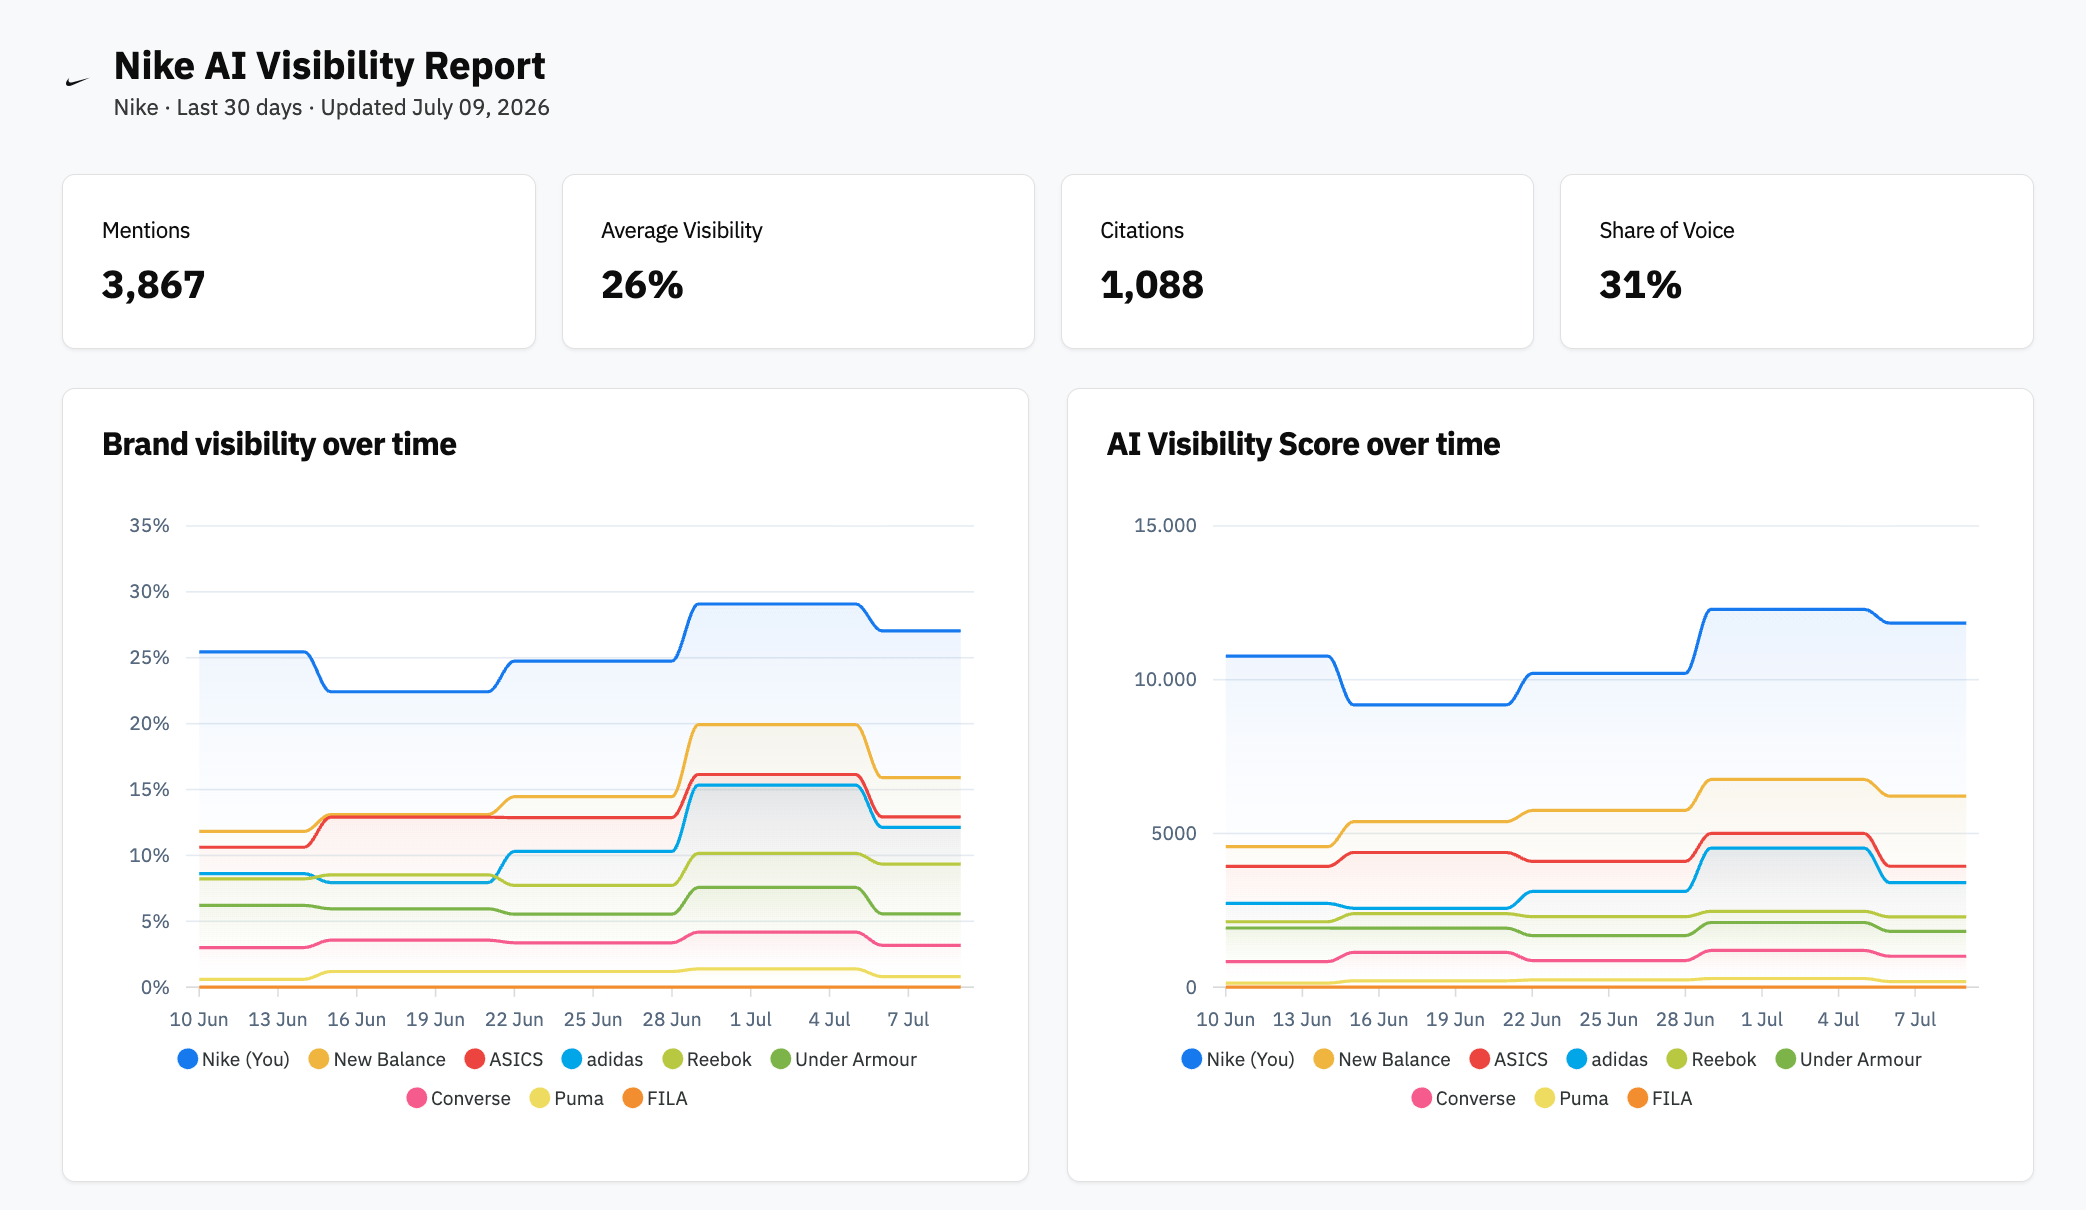Click Puma yellow swatch in Brand visibility legend
Image resolution: width=2086 pixels, height=1210 pixels.
tap(540, 1098)
